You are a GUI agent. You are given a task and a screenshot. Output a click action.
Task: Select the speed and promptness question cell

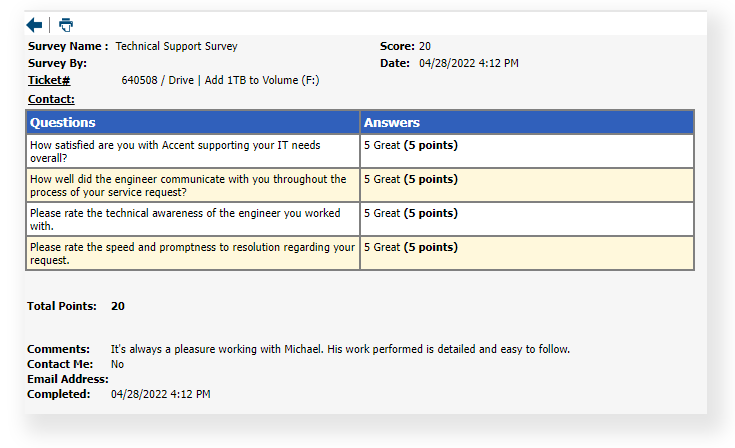pyautogui.click(x=193, y=253)
